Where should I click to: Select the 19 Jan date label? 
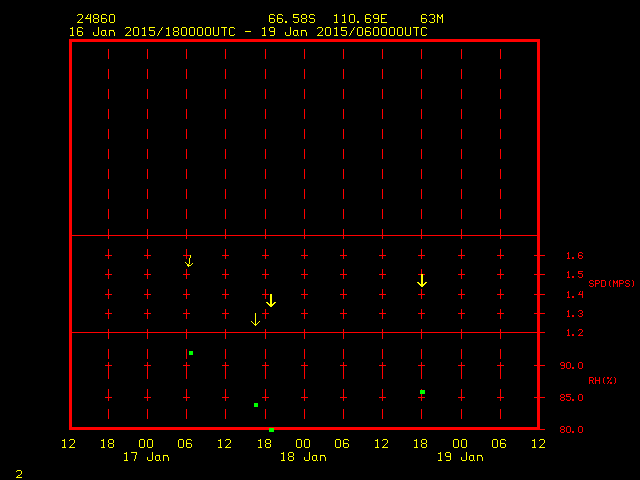click(459, 457)
